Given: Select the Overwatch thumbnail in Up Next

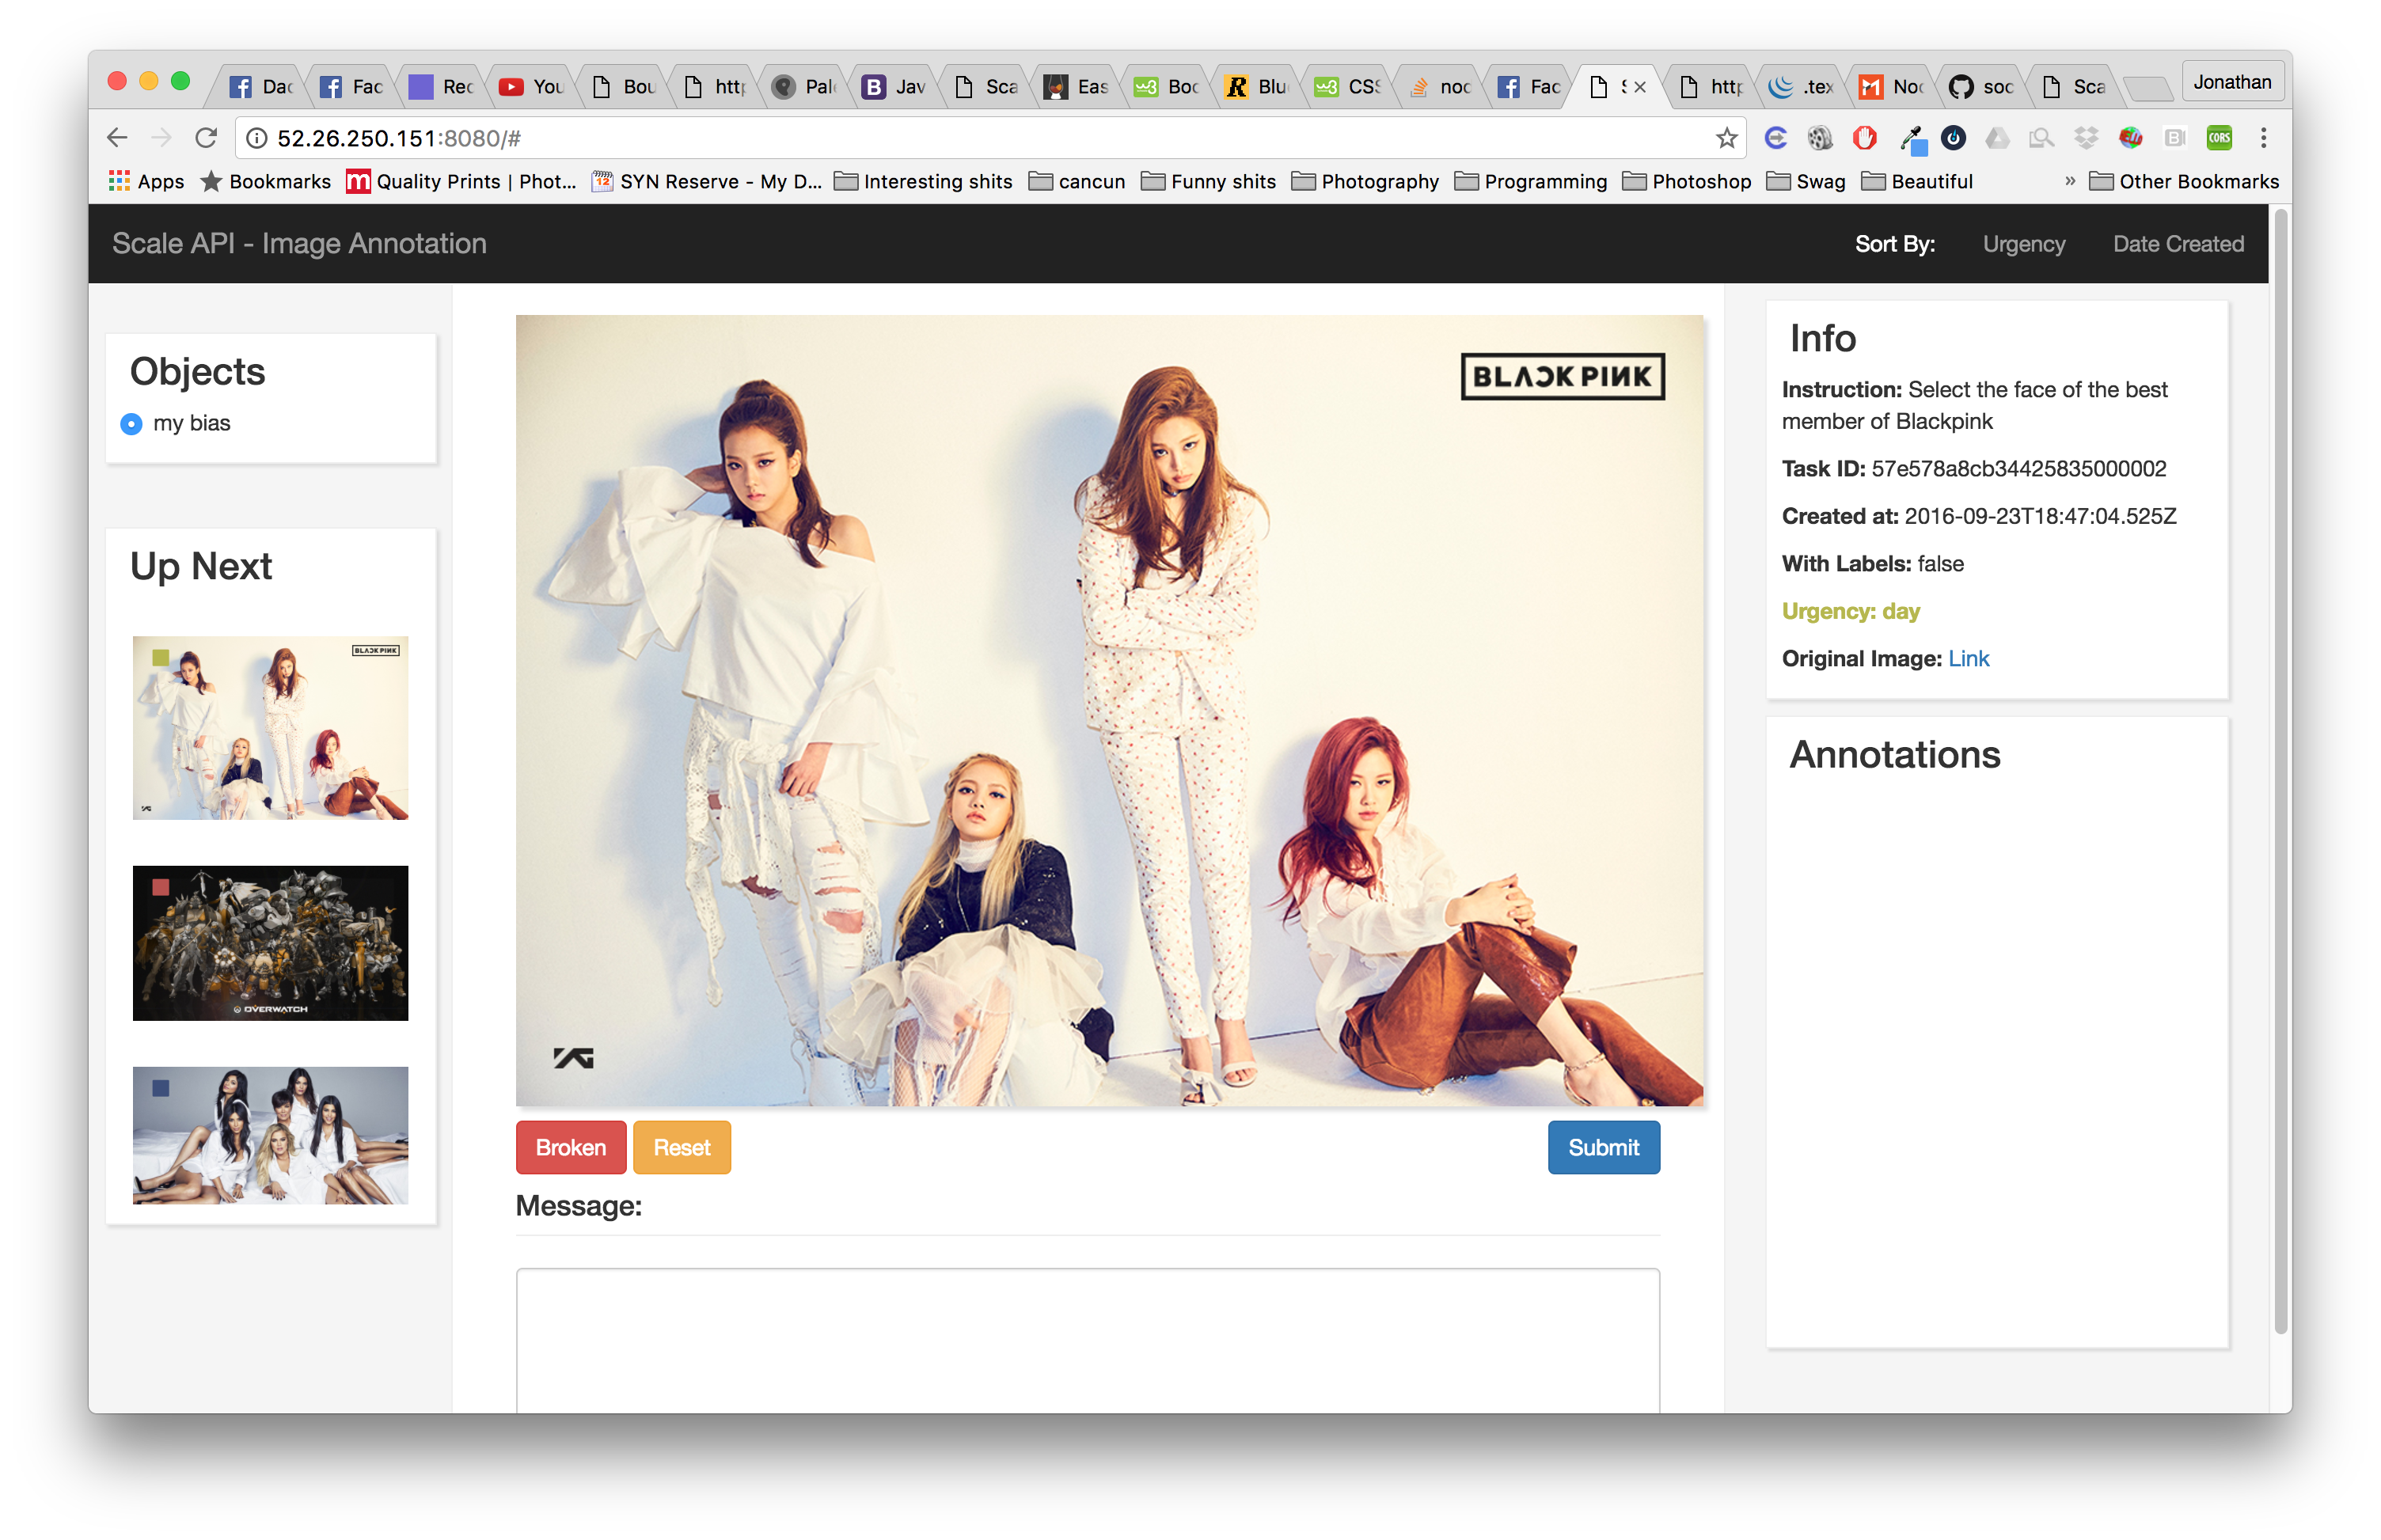Looking at the screenshot, I should pos(270,942).
